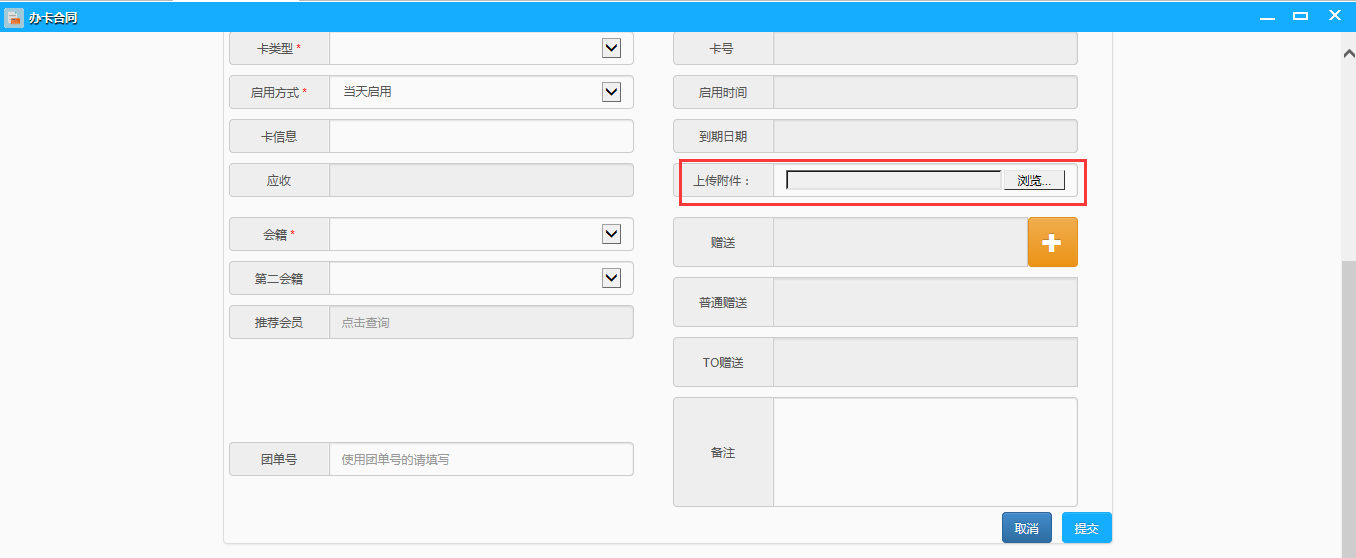
Task: Click the 应收 amount field
Action: point(481,180)
